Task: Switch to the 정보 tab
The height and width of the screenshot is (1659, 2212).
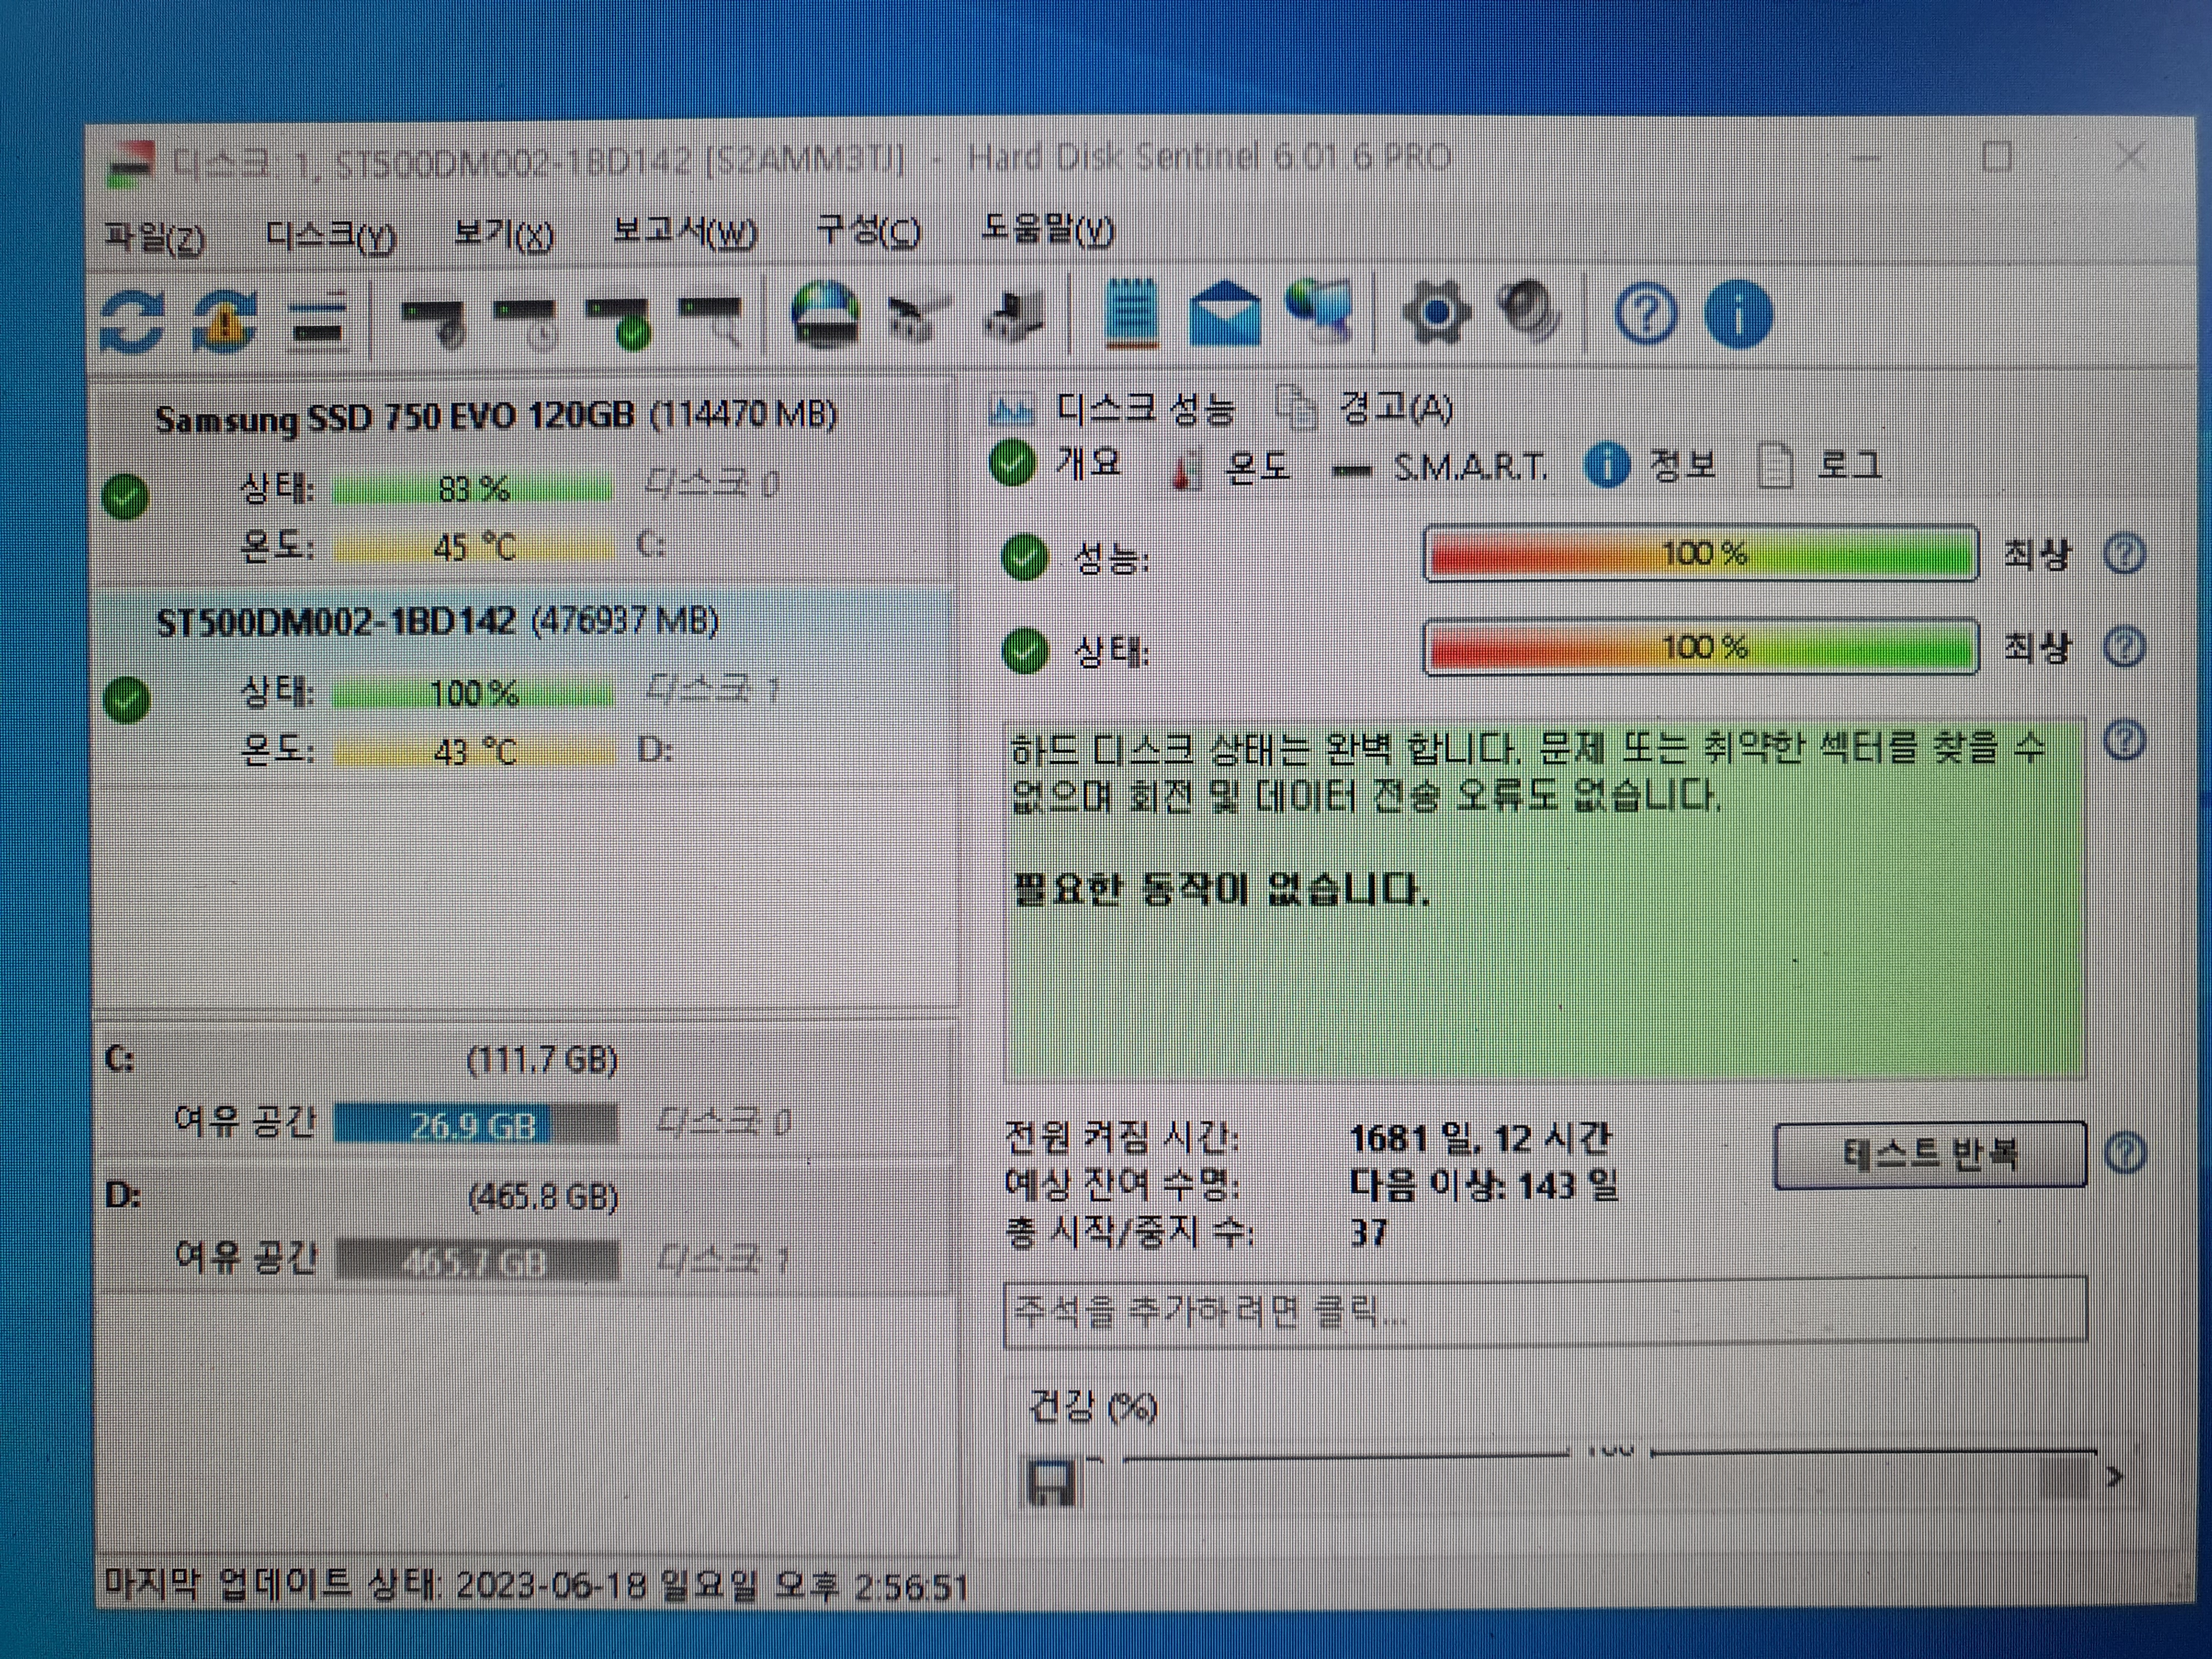Action: pos(1651,465)
